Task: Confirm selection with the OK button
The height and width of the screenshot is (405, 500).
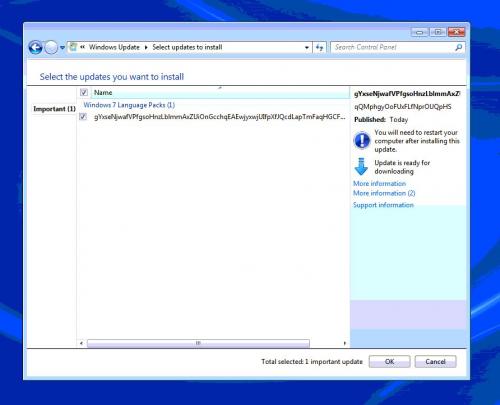Action: pyautogui.click(x=389, y=362)
